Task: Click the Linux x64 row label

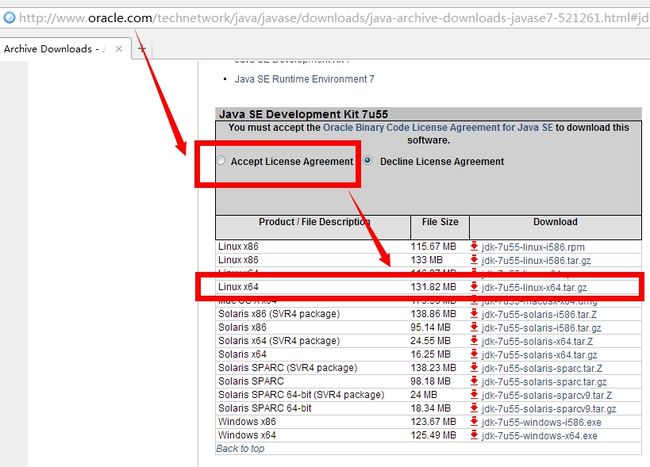Action: tap(238, 287)
